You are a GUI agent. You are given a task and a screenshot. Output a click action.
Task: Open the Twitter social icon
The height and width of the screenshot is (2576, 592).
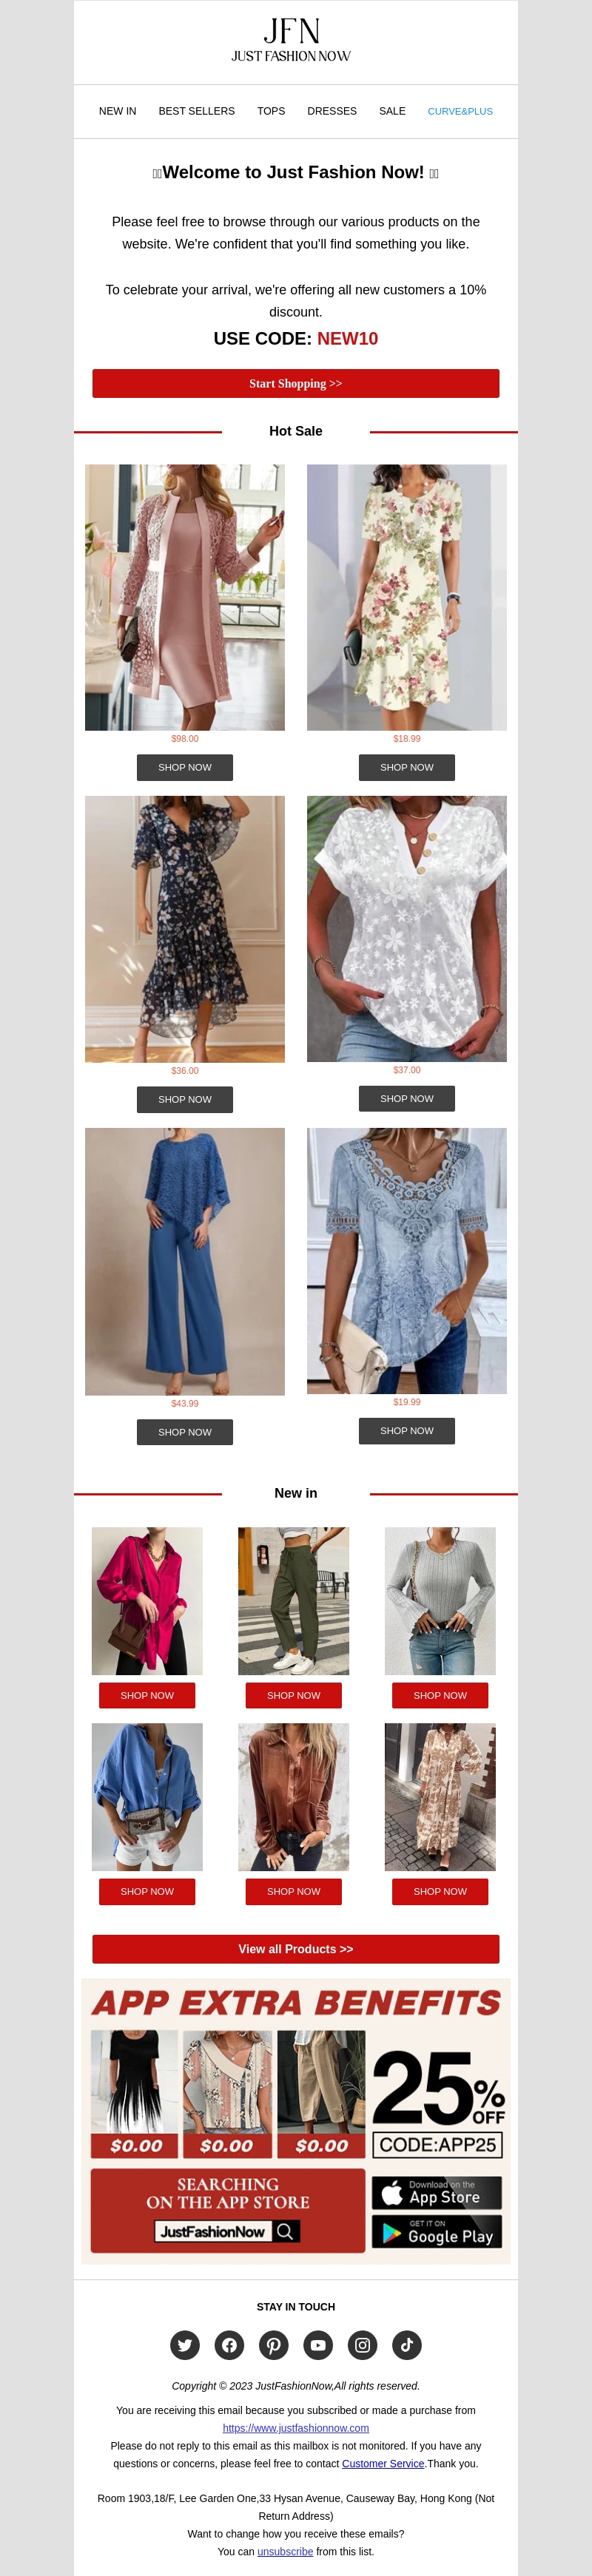[x=185, y=2345]
